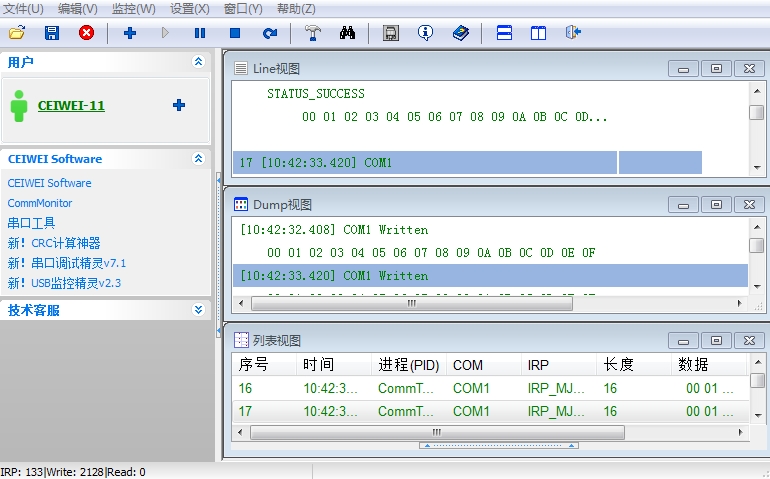Click the open folder toolbar icon
Screen dimensions: 770x479
click(17, 33)
